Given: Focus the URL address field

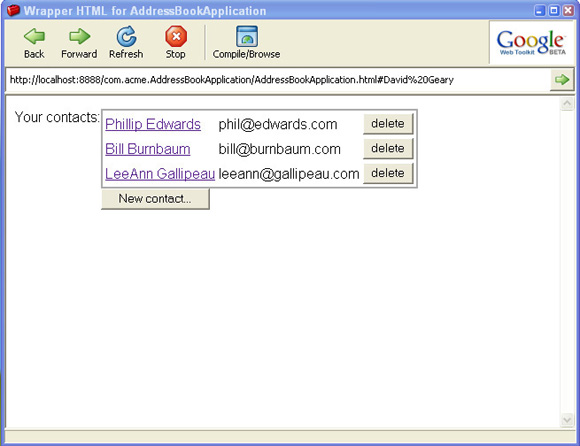Looking at the screenshot, I should tap(277, 80).
